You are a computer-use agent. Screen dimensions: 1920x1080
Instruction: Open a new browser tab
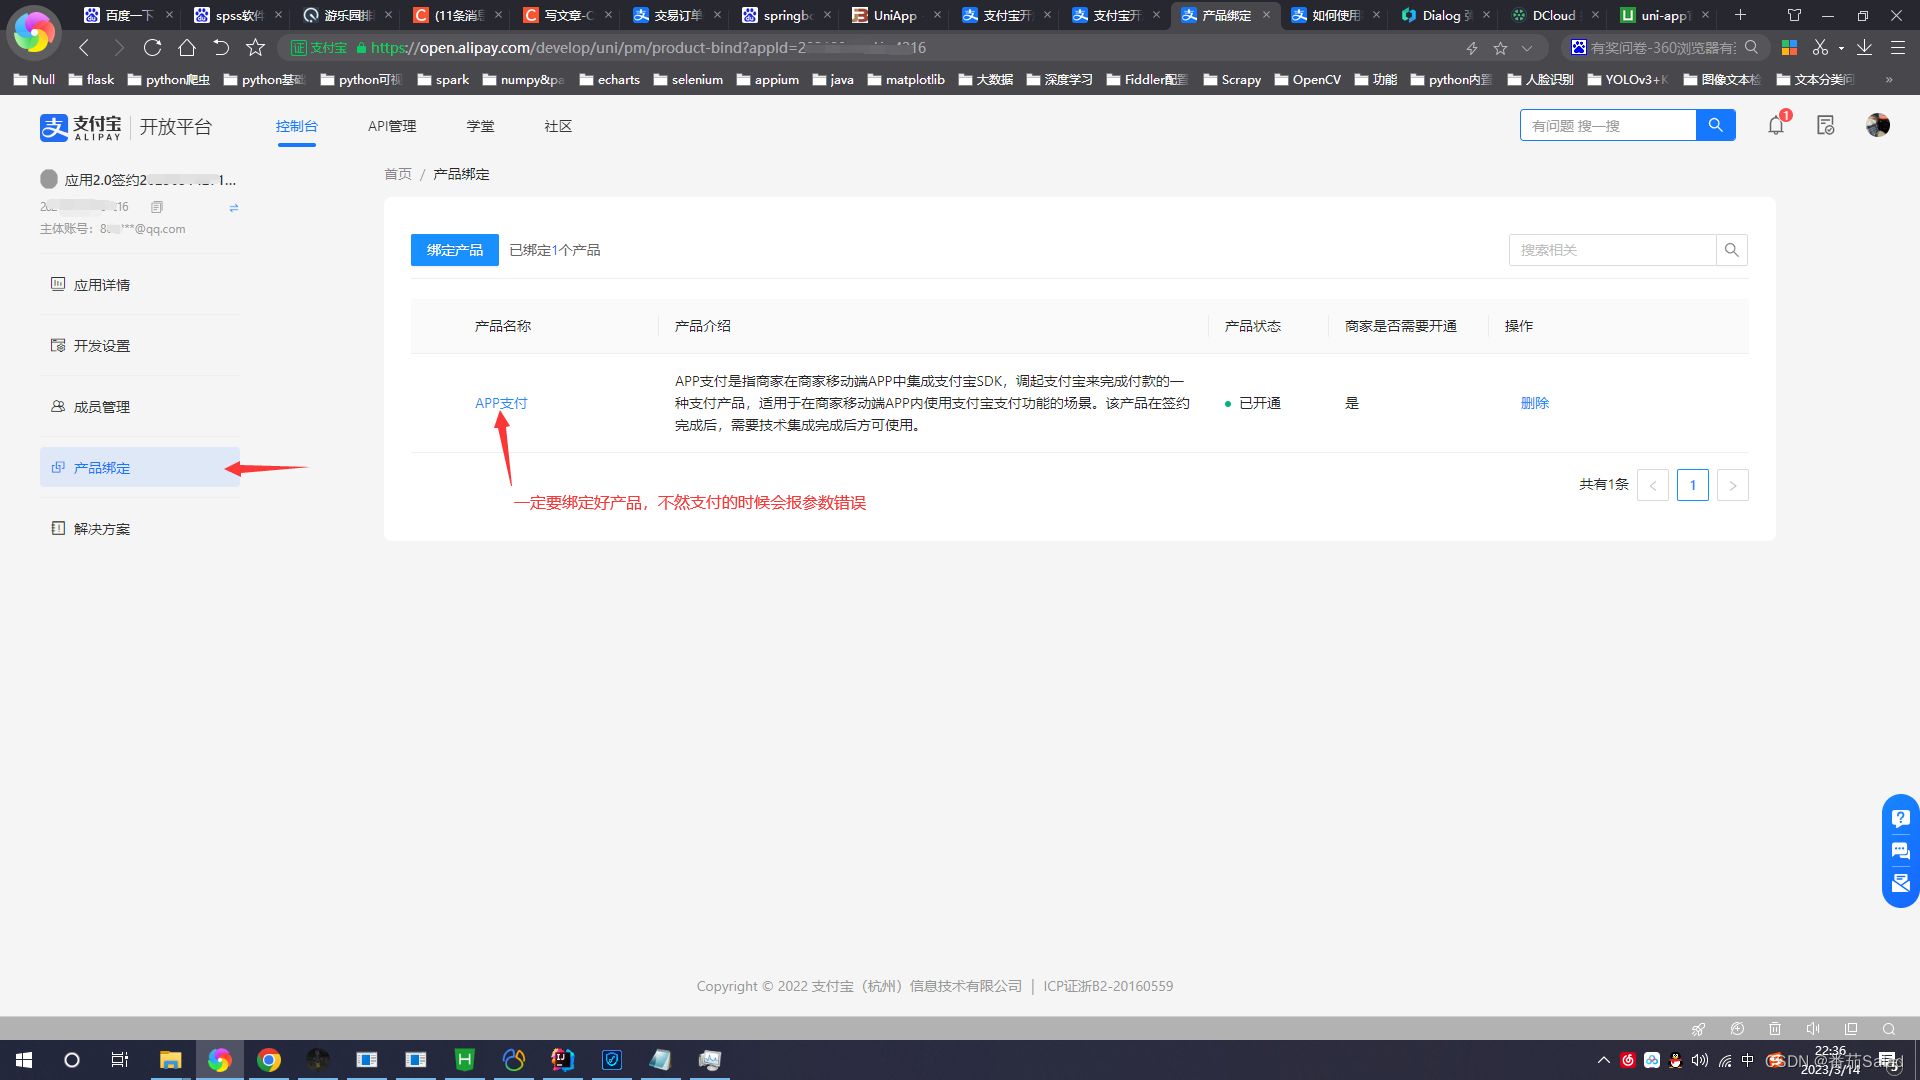[1741, 15]
